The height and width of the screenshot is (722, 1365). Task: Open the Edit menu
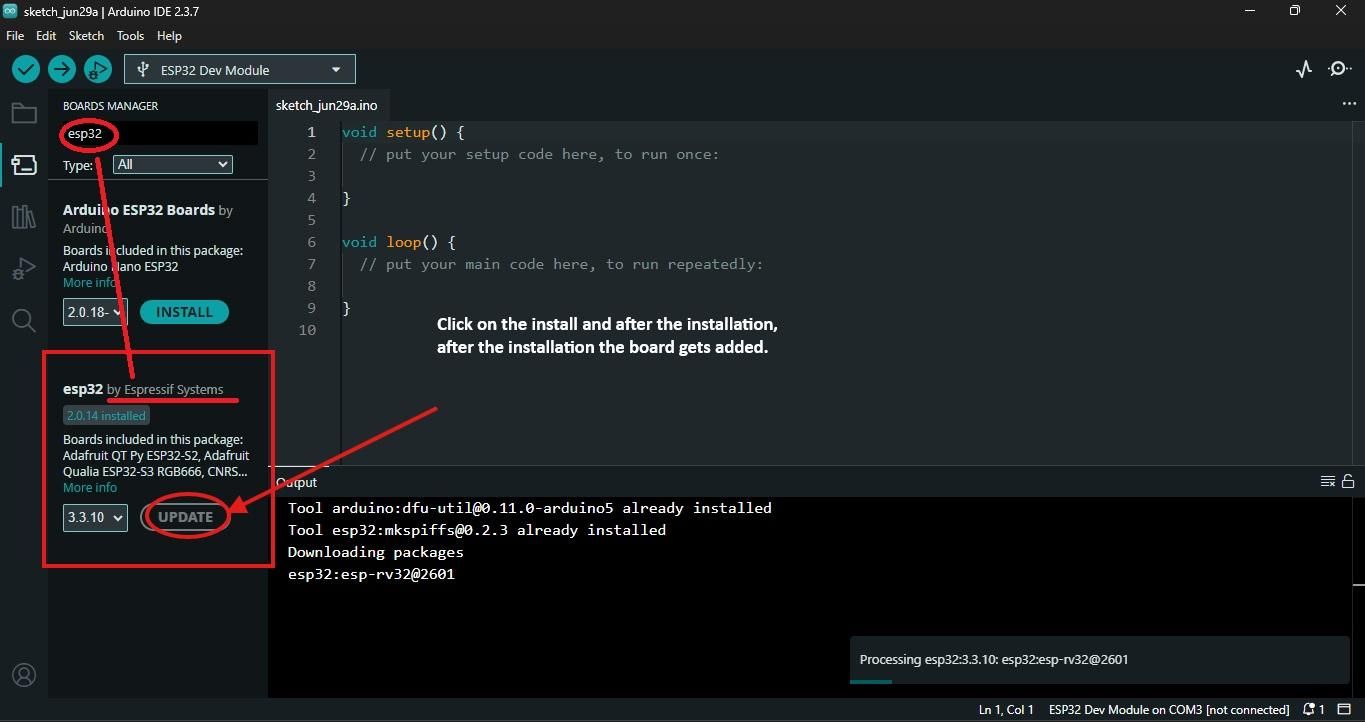point(46,35)
